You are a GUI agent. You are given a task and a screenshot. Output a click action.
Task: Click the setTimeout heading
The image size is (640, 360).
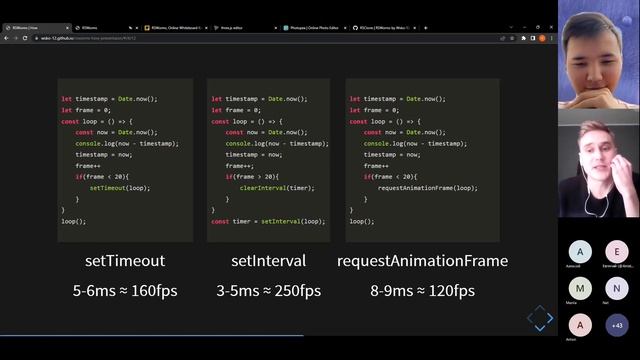pos(125,261)
